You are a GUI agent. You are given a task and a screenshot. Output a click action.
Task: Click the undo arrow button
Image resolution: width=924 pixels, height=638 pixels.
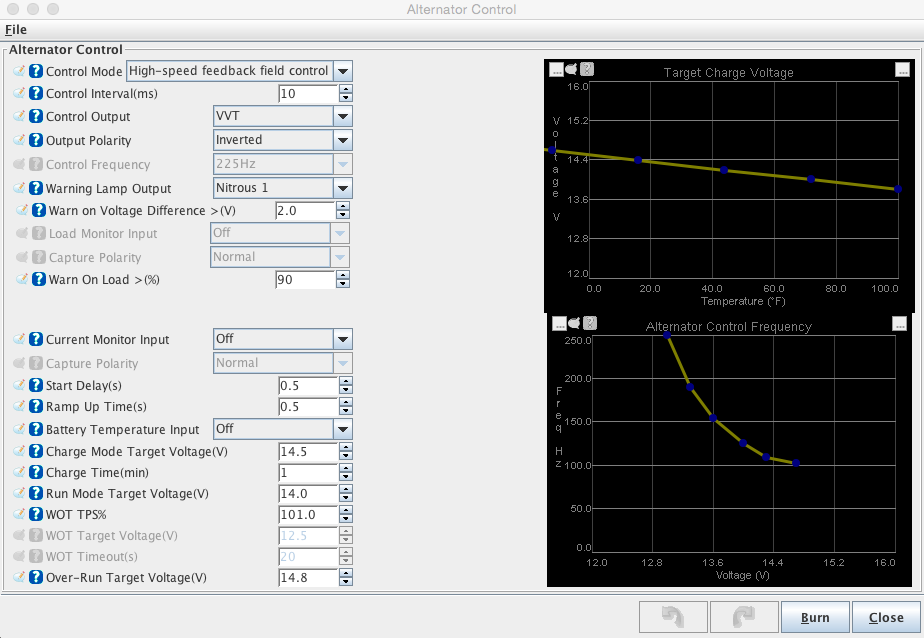pos(672,617)
